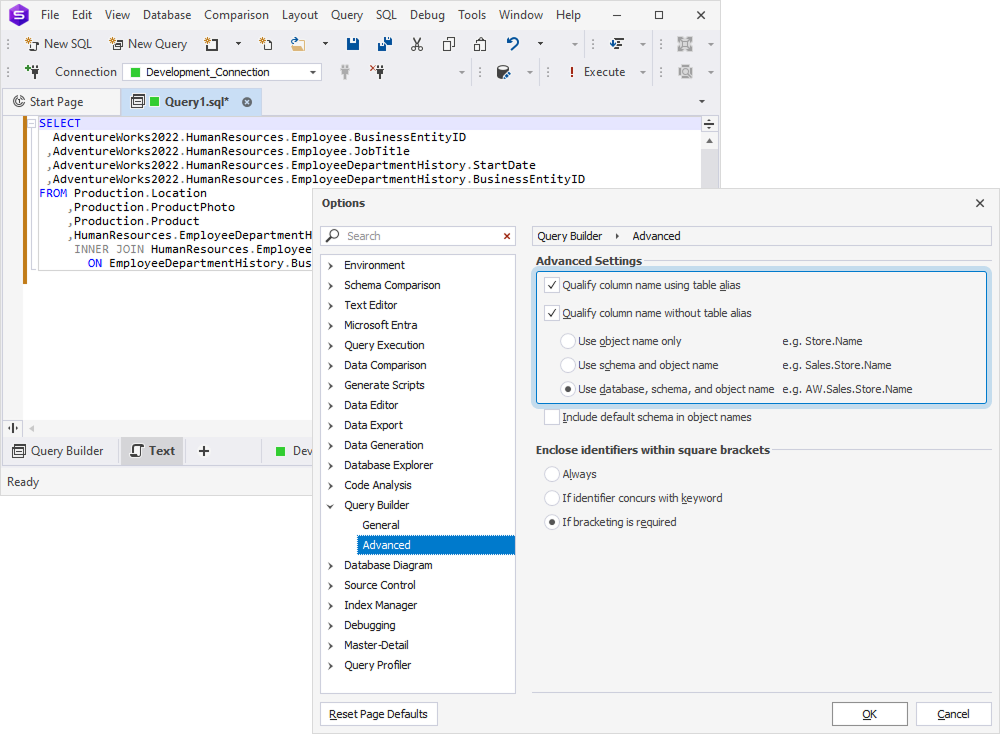1000x734 pixels.
Task: Switch to the Text view tab
Action: (152, 451)
